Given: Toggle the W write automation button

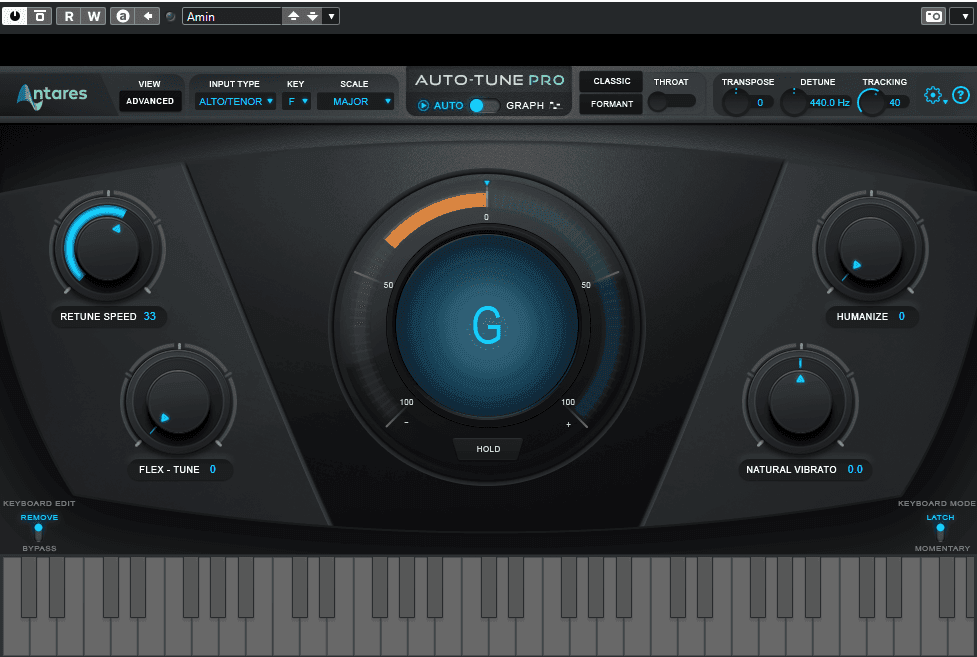Looking at the screenshot, I should point(93,16).
